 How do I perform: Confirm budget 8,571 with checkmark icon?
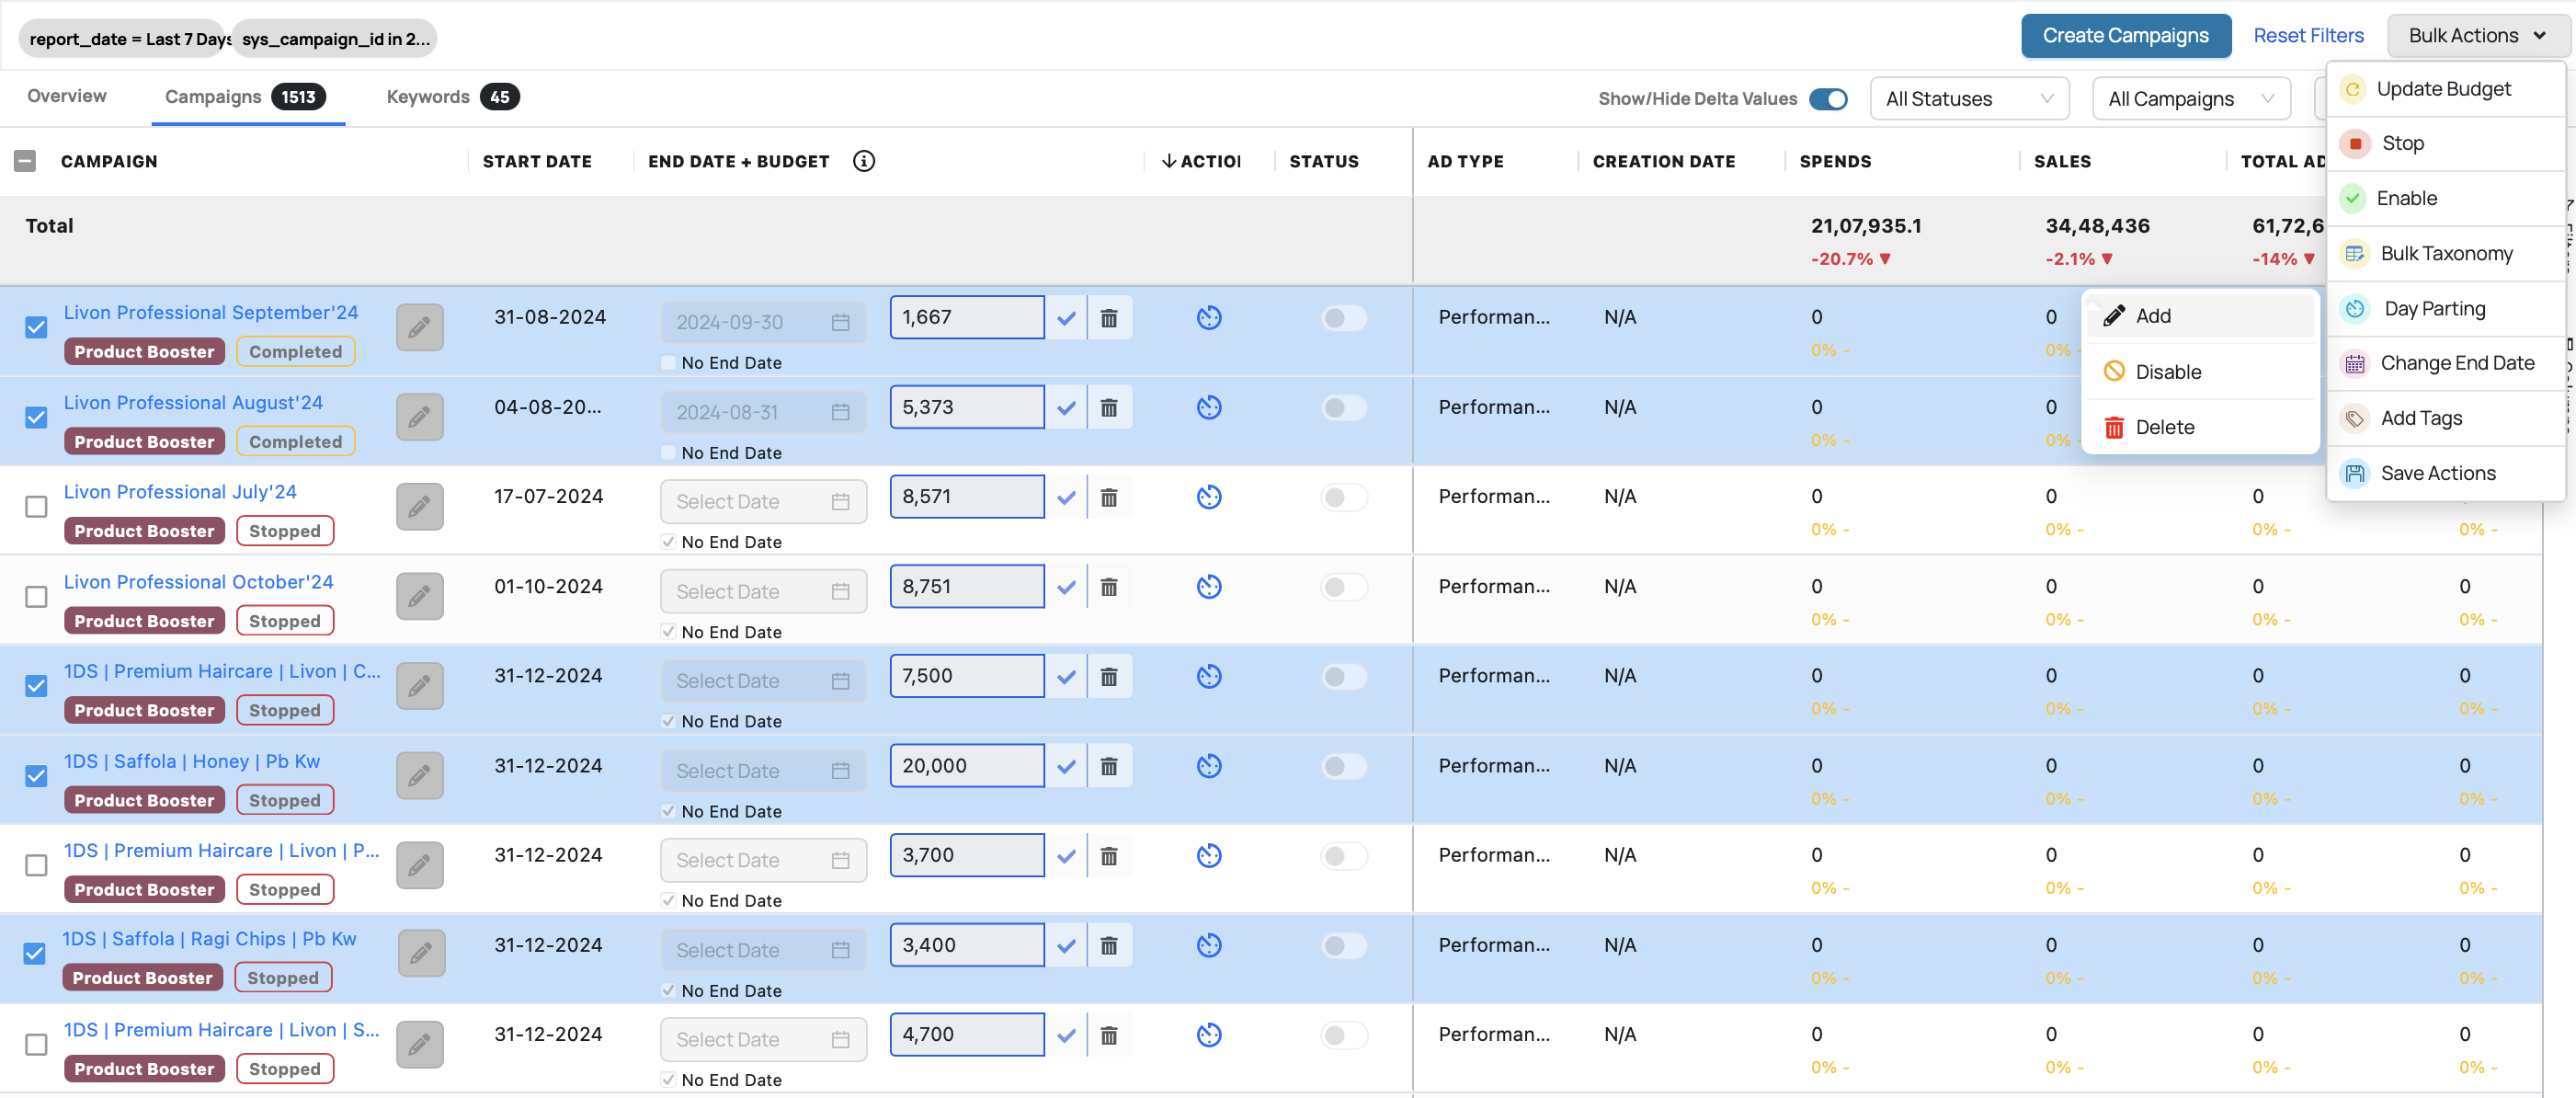point(1066,497)
